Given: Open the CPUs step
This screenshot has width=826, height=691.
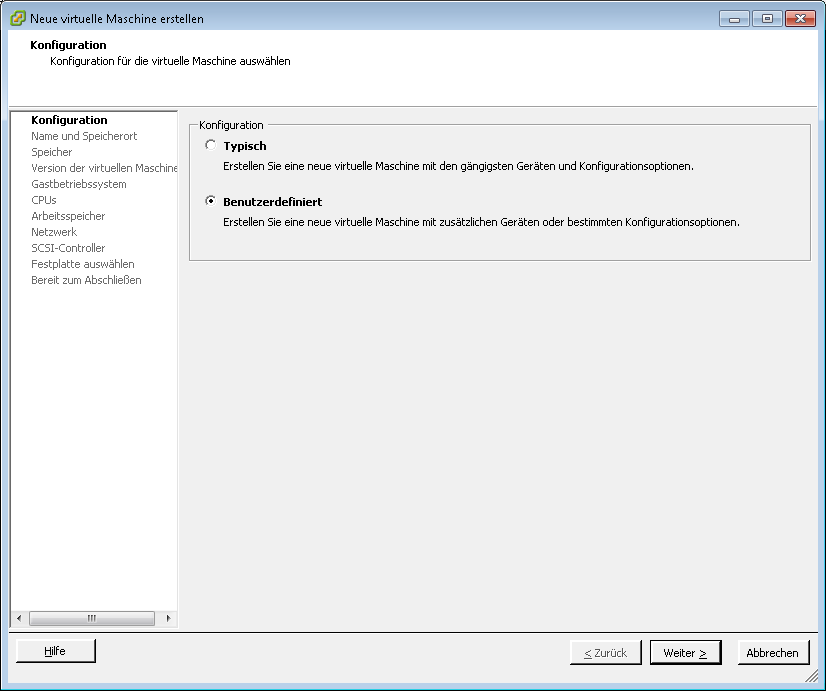Looking at the screenshot, I should point(44,200).
